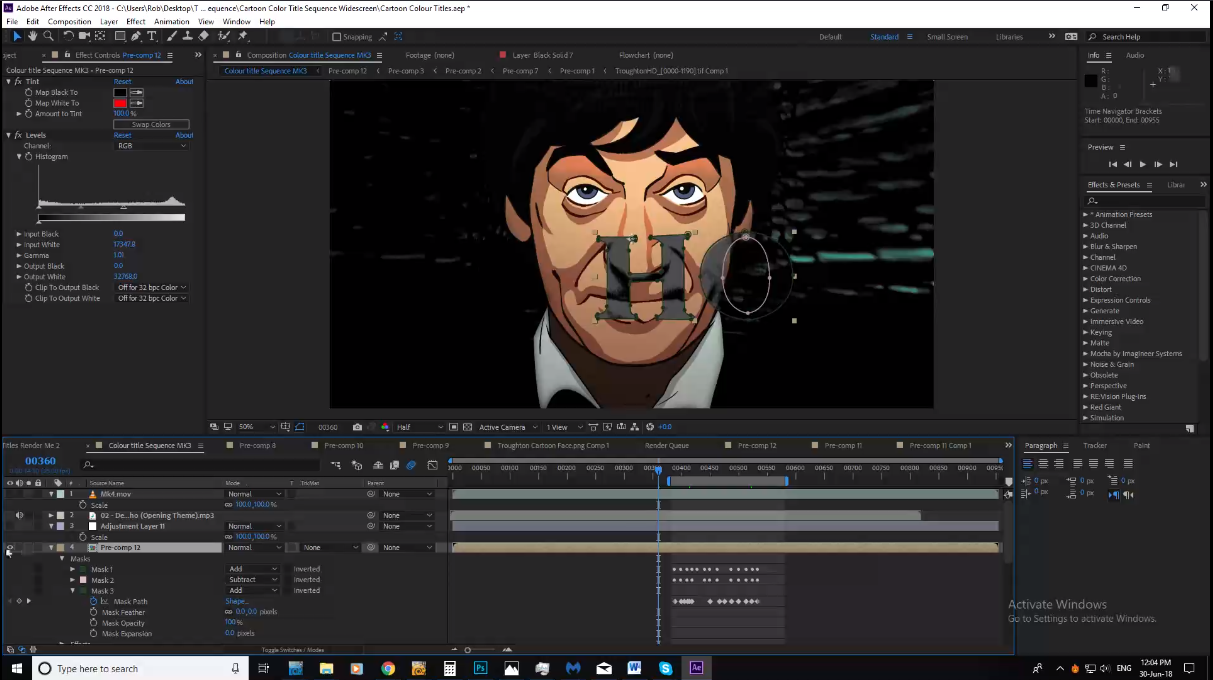Collapse the Mask 3 properties
Image resolution: width=1213 pixels, height=680 pixels.
[x=72, y=590]
